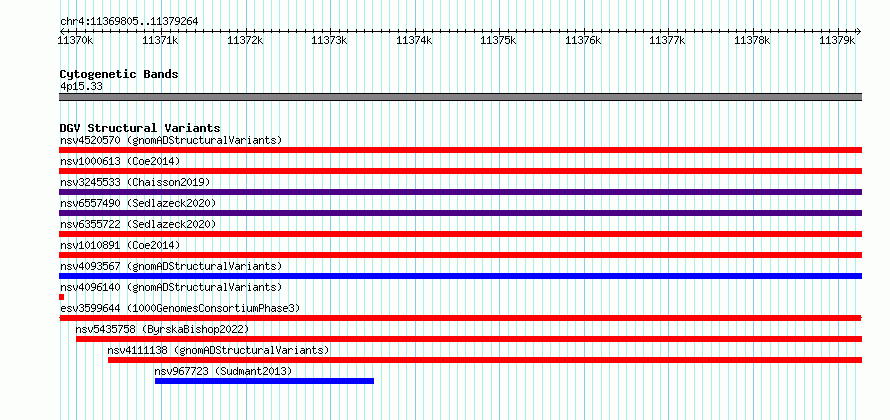The image size is (890, 420).
Task: Click the 11370k ruler tick label
Action: coord(75,40)
